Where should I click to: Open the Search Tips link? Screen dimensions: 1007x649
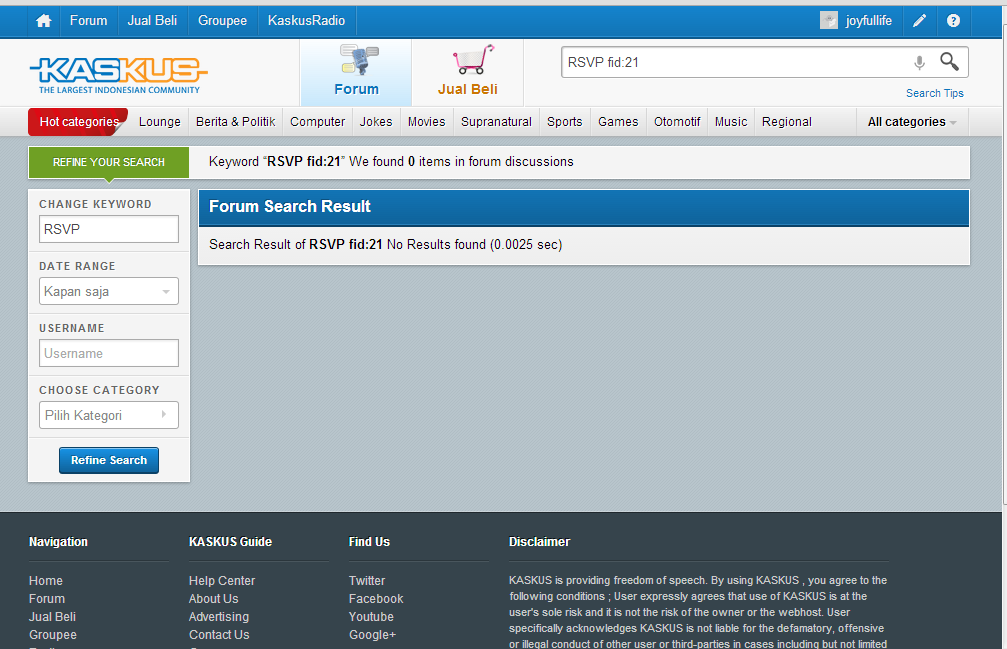point(934,93)
